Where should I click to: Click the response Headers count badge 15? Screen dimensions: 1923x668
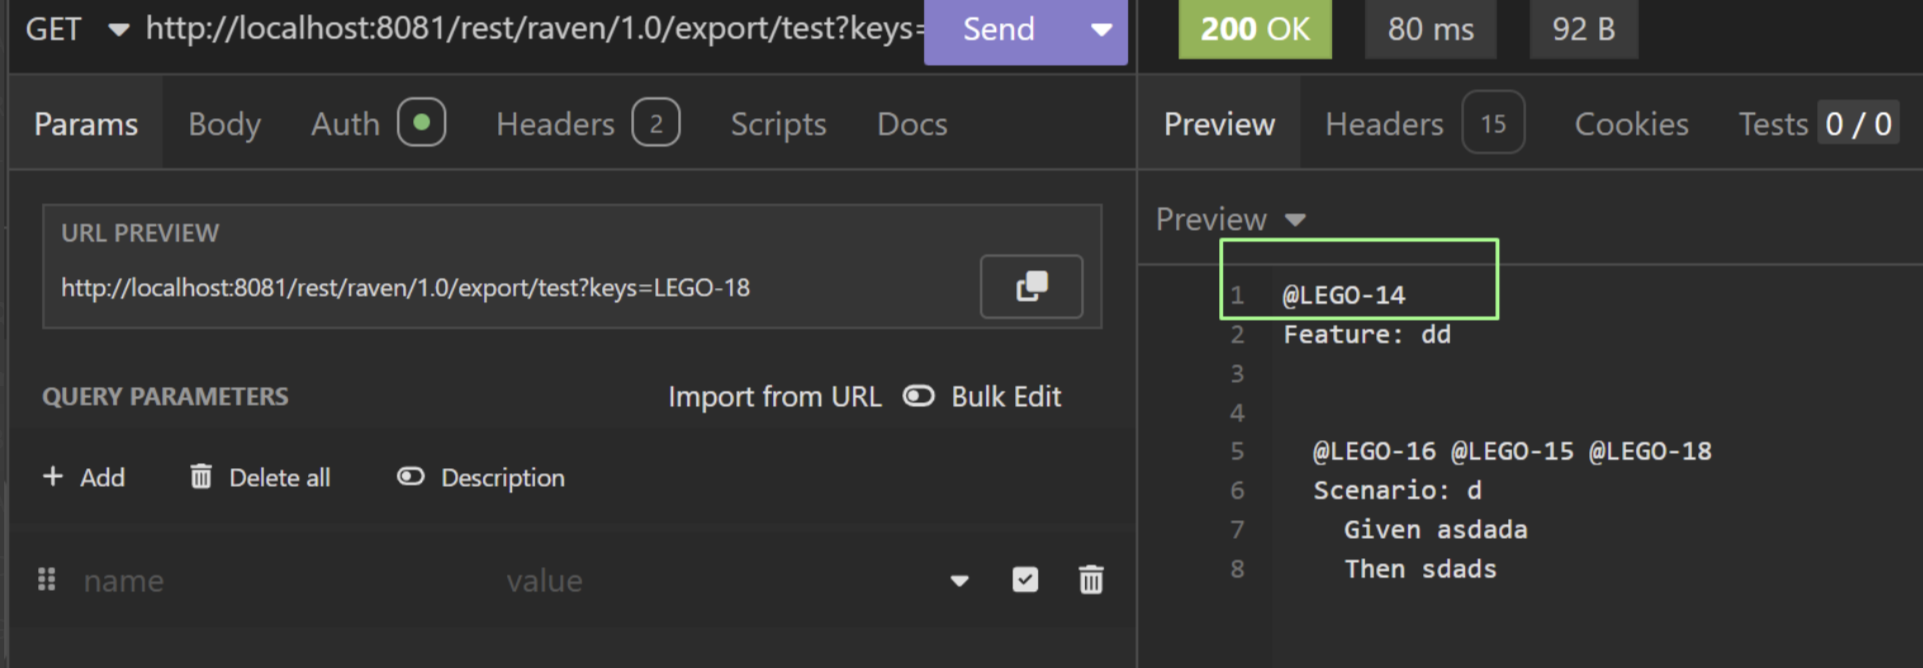[1492, 124]
